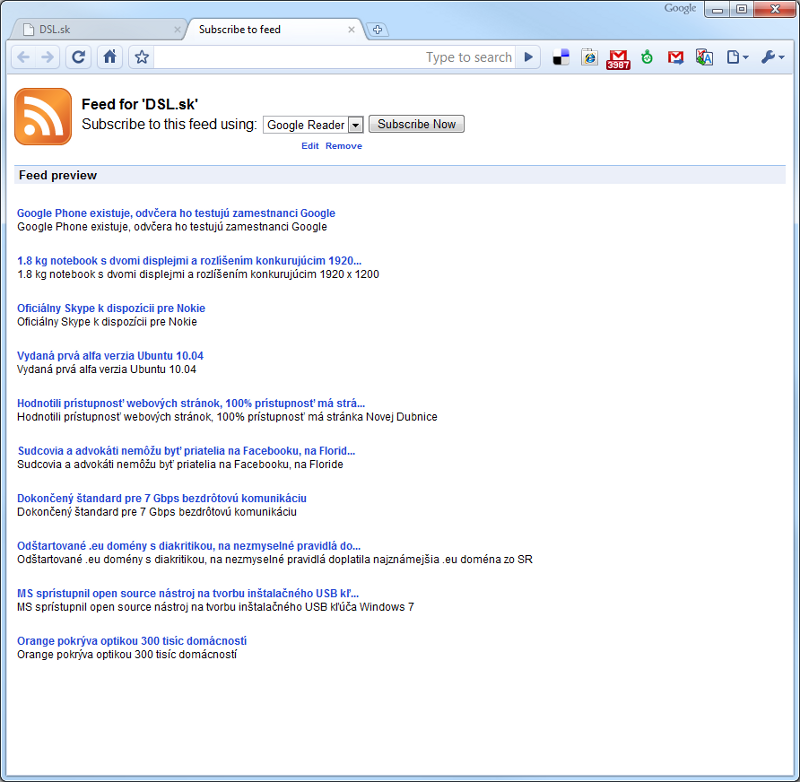Open the IE Tab extension icon
The image size is (800, 782).
pos(589,58)
